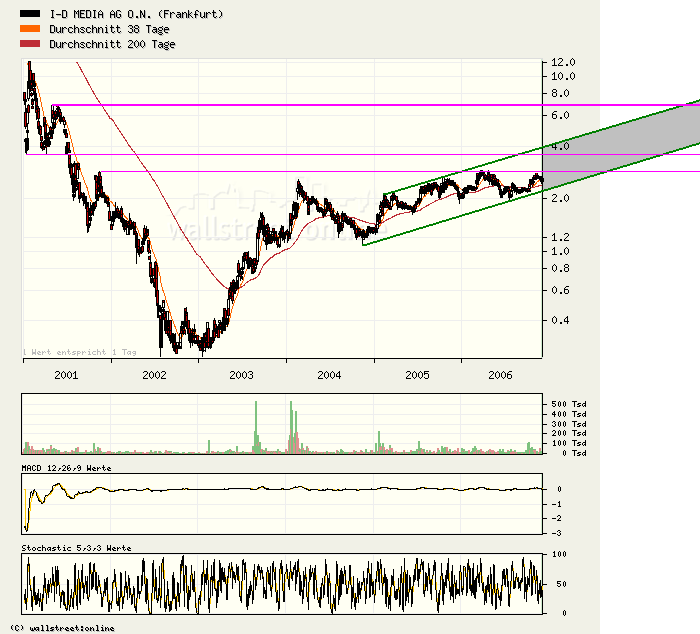
Task: Click the 0.4 price axis label
Action: tap(559, 321)
